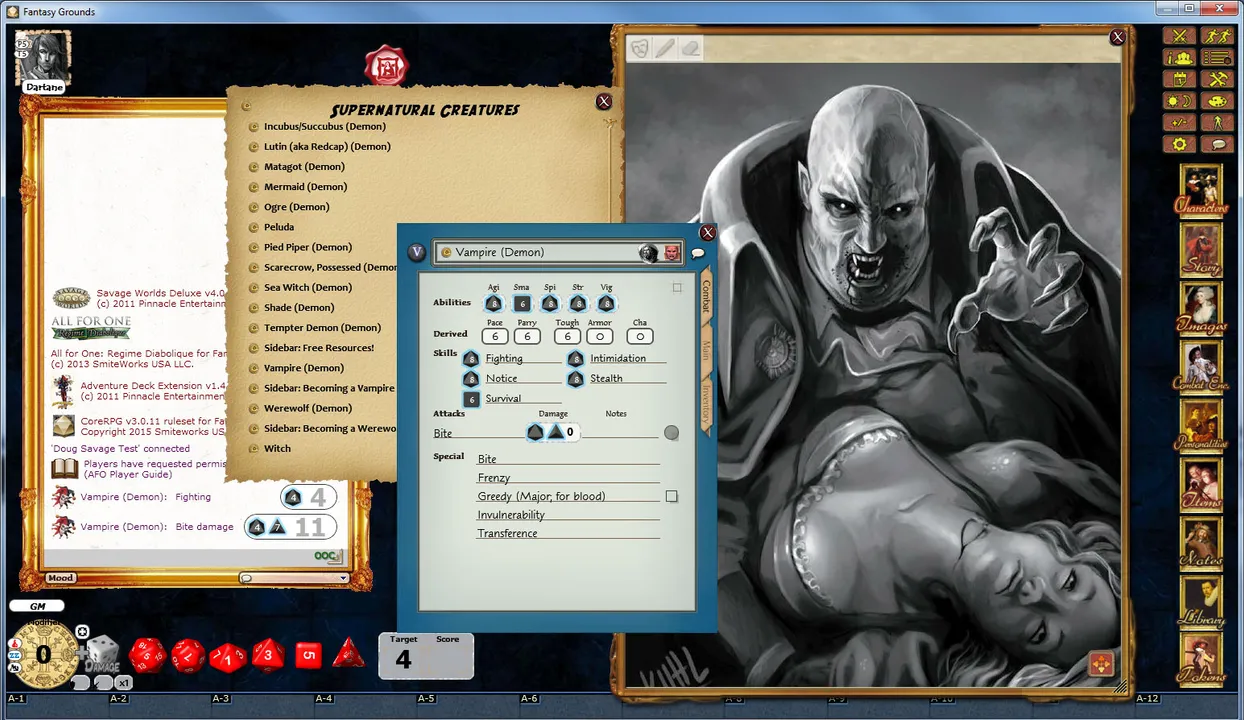The width and height of the screenshot is (1244, 720).
Task: Click the Vampire sheet speech bubble icon
Action: click(698, 254)
